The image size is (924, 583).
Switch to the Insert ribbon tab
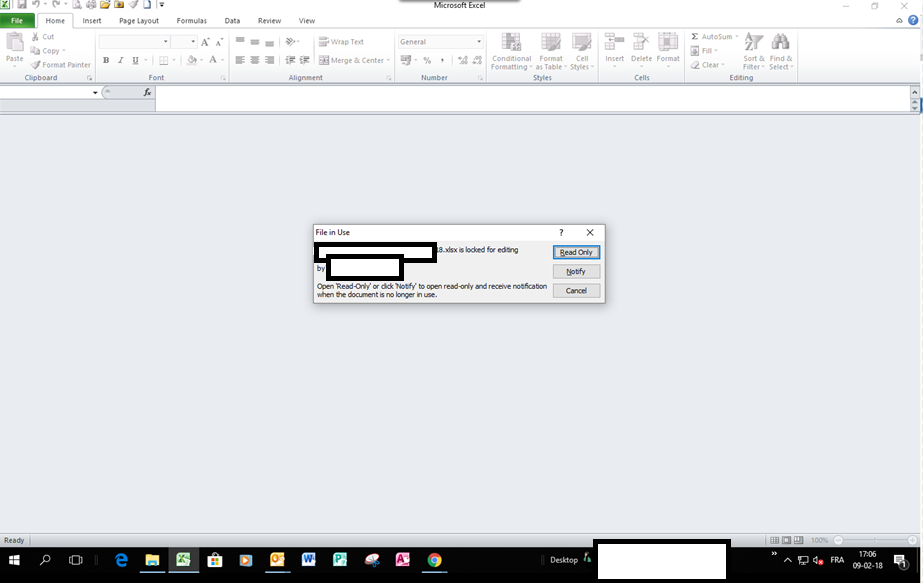[x=92, y=21]
